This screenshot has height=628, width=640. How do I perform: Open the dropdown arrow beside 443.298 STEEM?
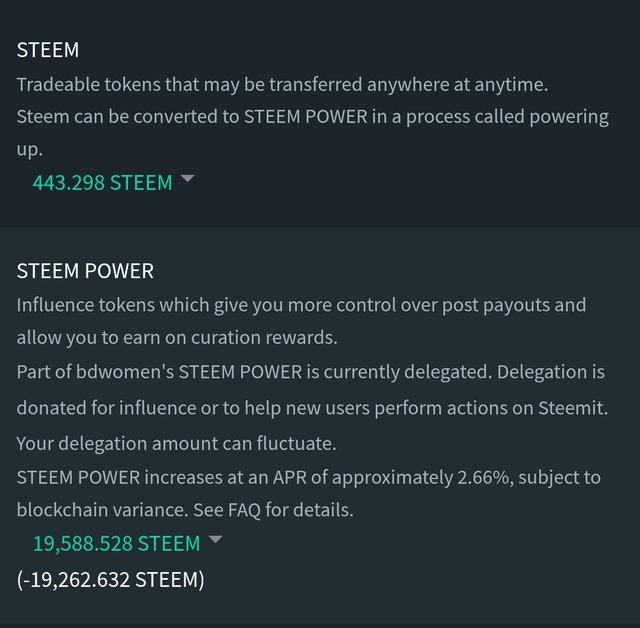pyautogui.click(x=188, y=178)
